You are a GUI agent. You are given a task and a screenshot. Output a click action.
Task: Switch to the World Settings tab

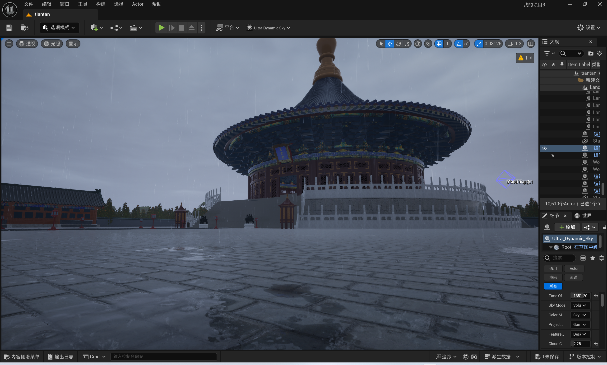pyautogui.click(x=583, y=216)
